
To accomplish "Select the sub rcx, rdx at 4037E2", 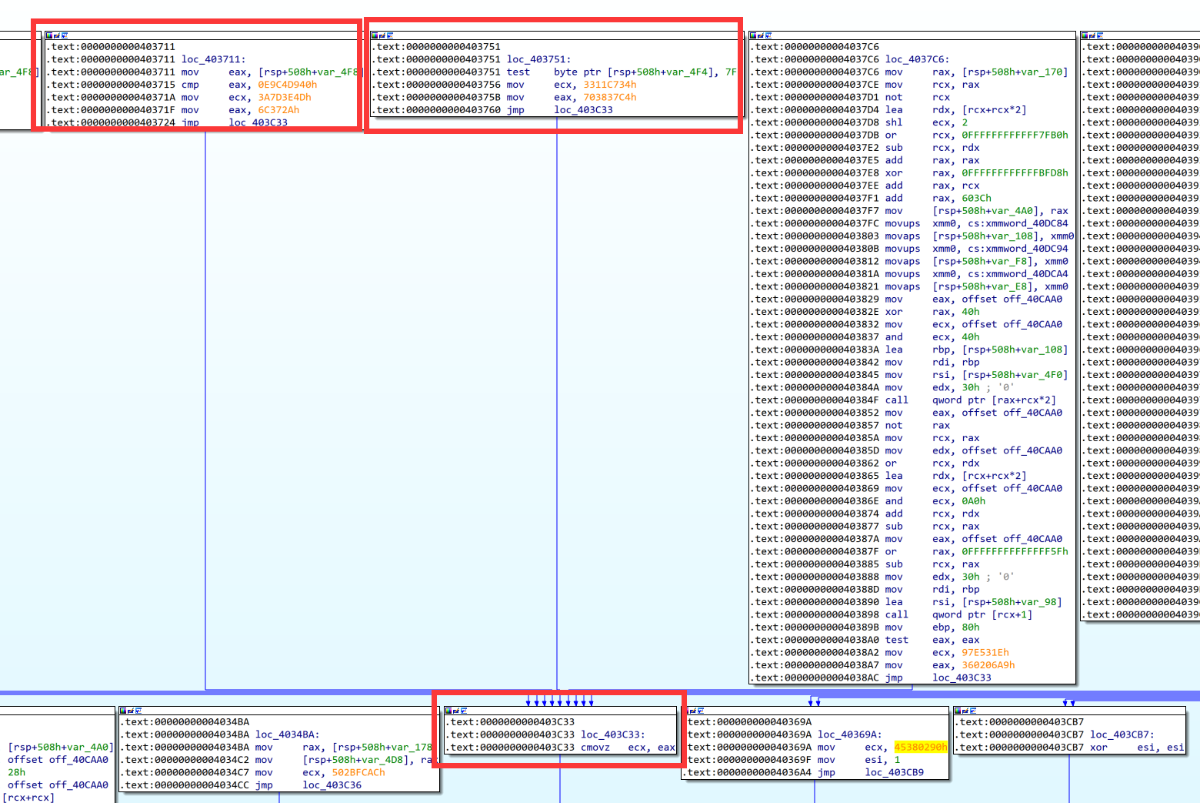I will [867, 148].
